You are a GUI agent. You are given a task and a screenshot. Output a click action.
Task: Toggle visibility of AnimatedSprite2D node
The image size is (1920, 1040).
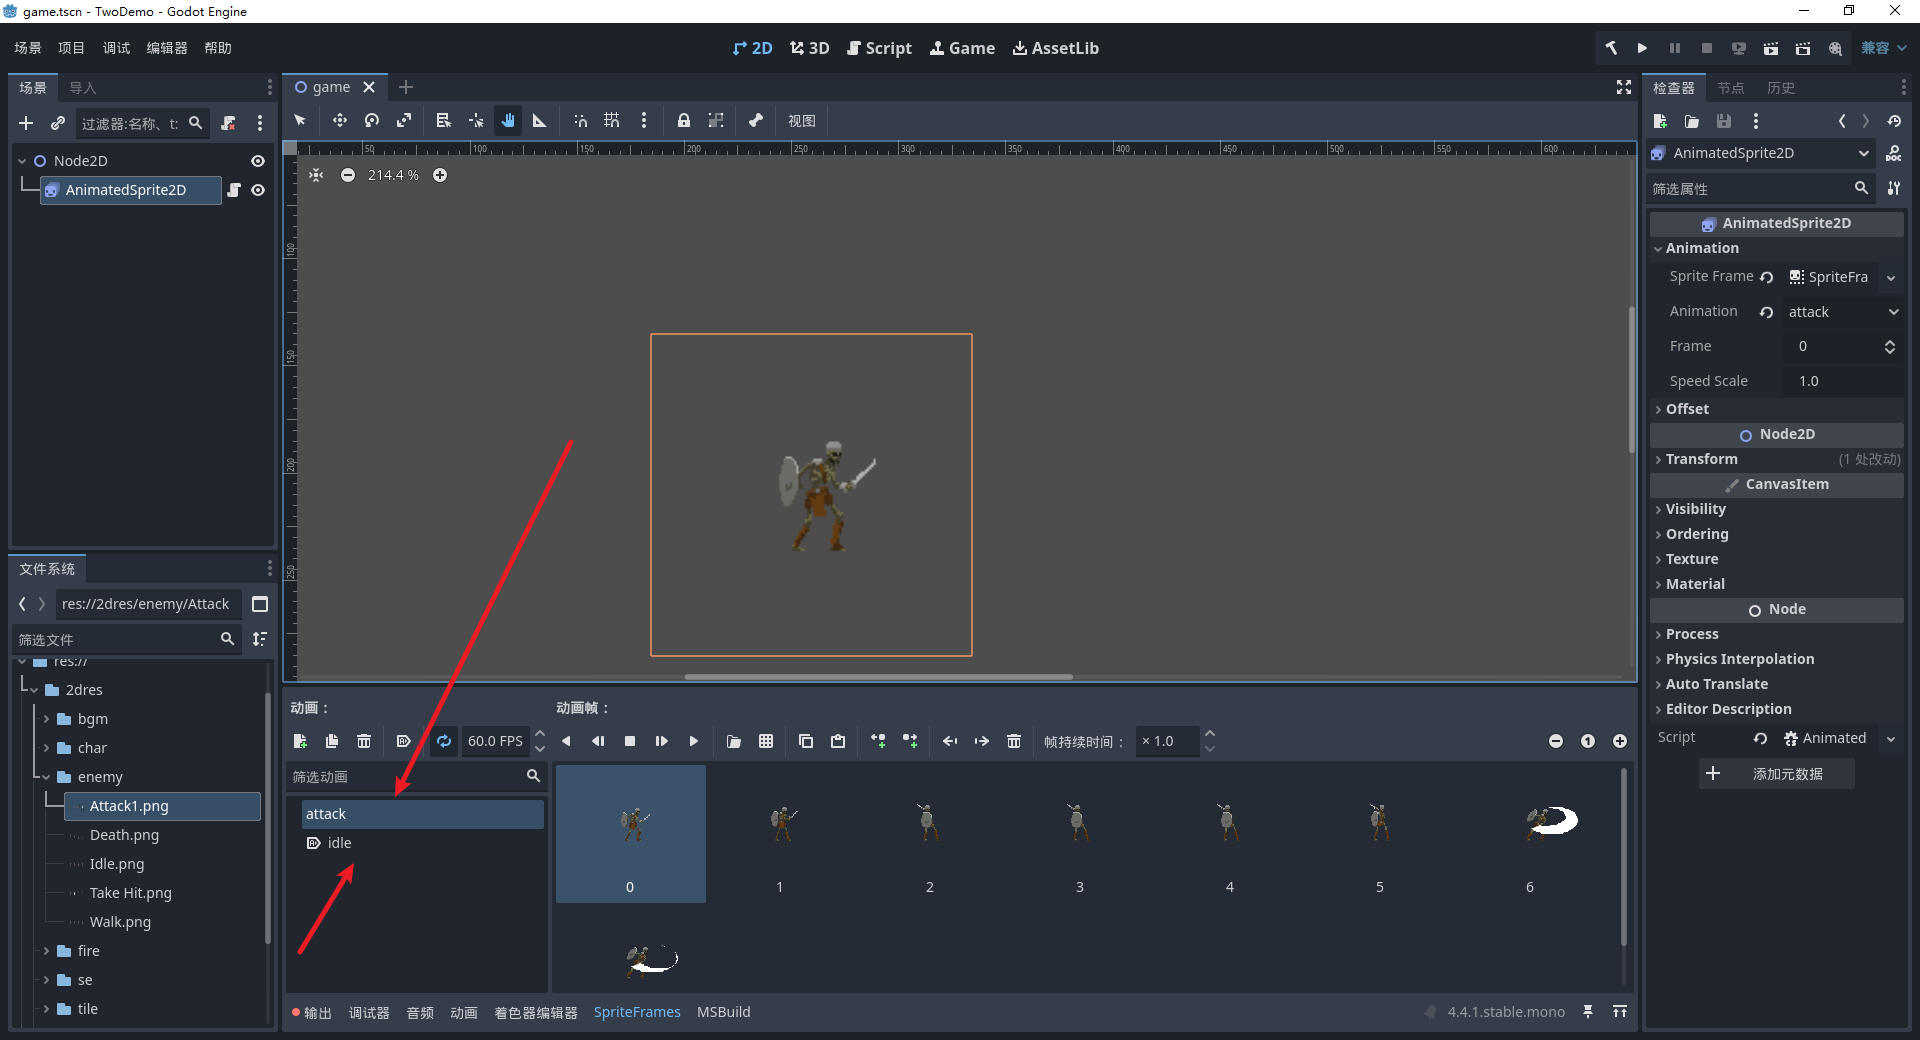[x=258, y=190]
